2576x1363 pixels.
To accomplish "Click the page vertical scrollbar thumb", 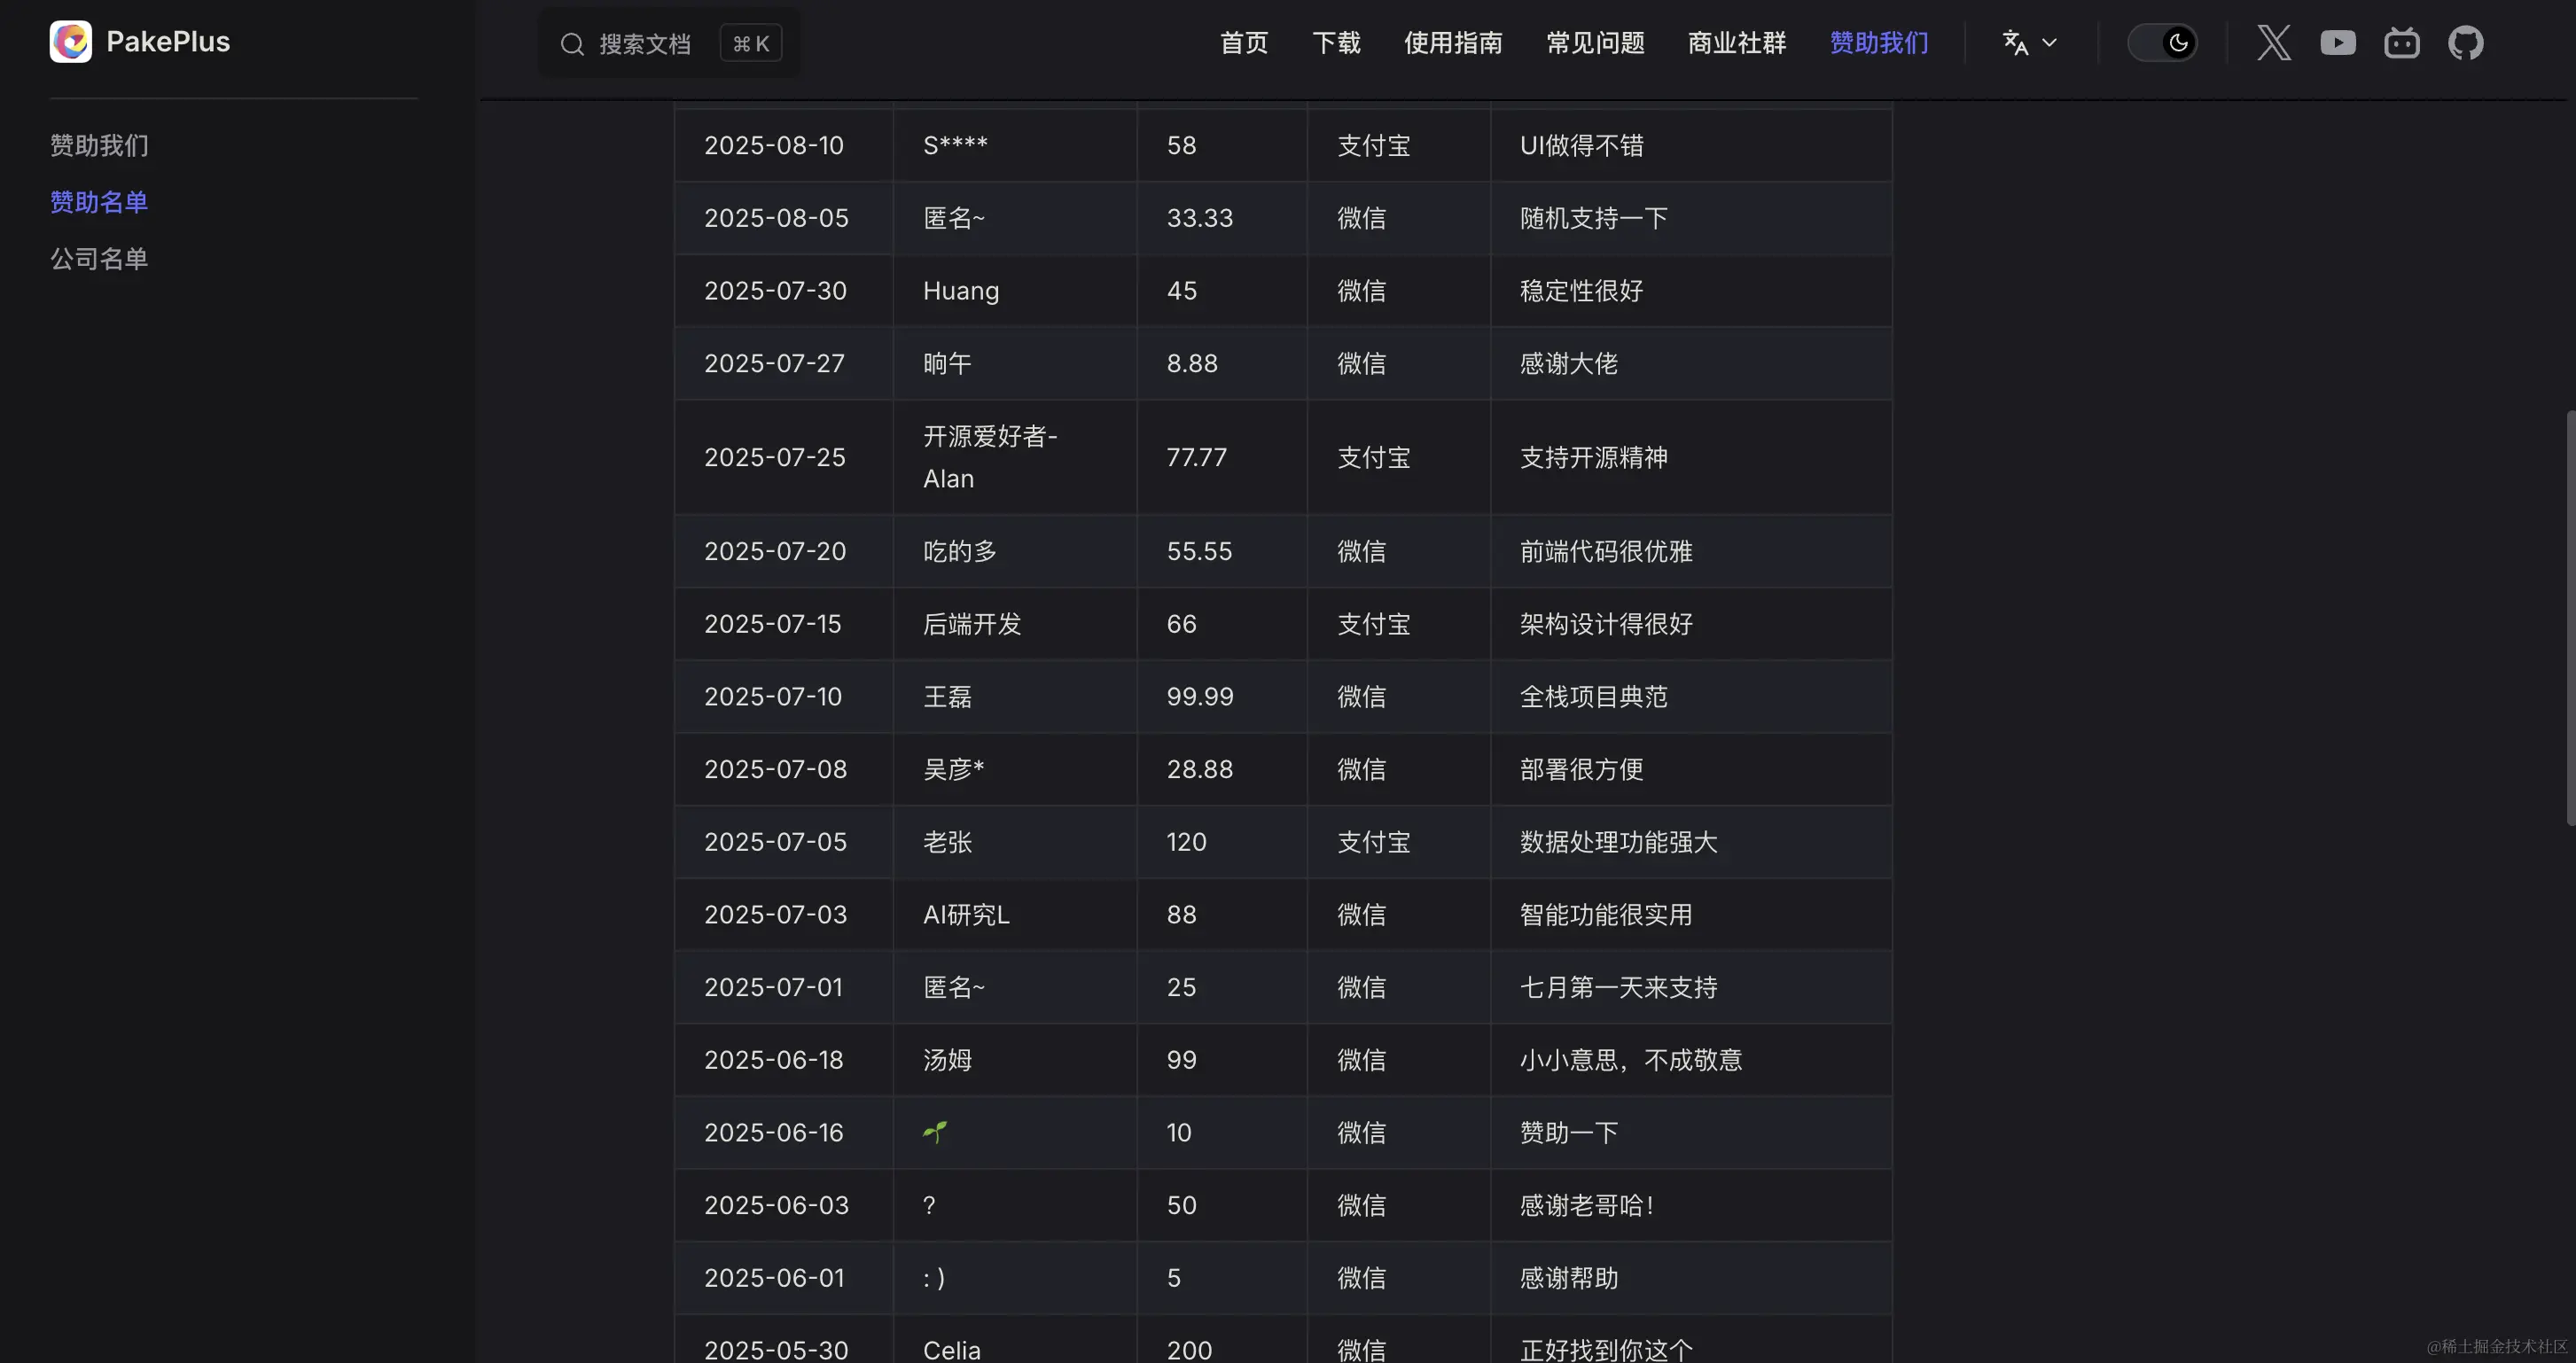I will pos(2570,617).
